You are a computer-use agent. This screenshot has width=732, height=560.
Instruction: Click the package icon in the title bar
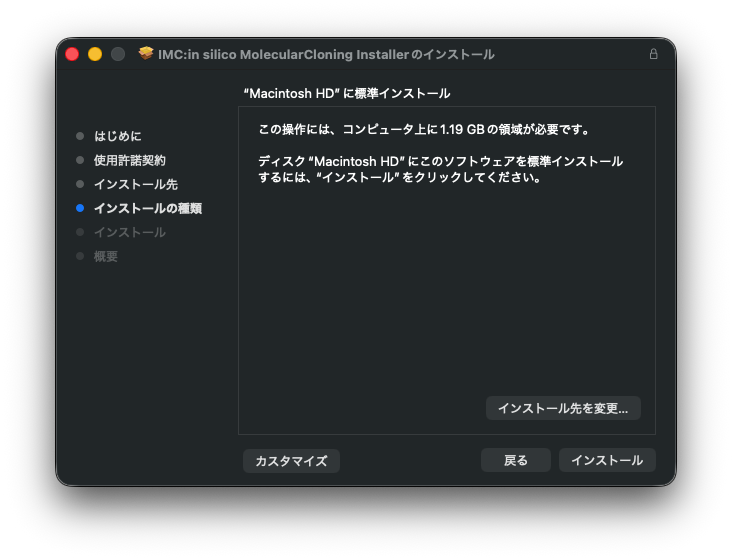146,54
